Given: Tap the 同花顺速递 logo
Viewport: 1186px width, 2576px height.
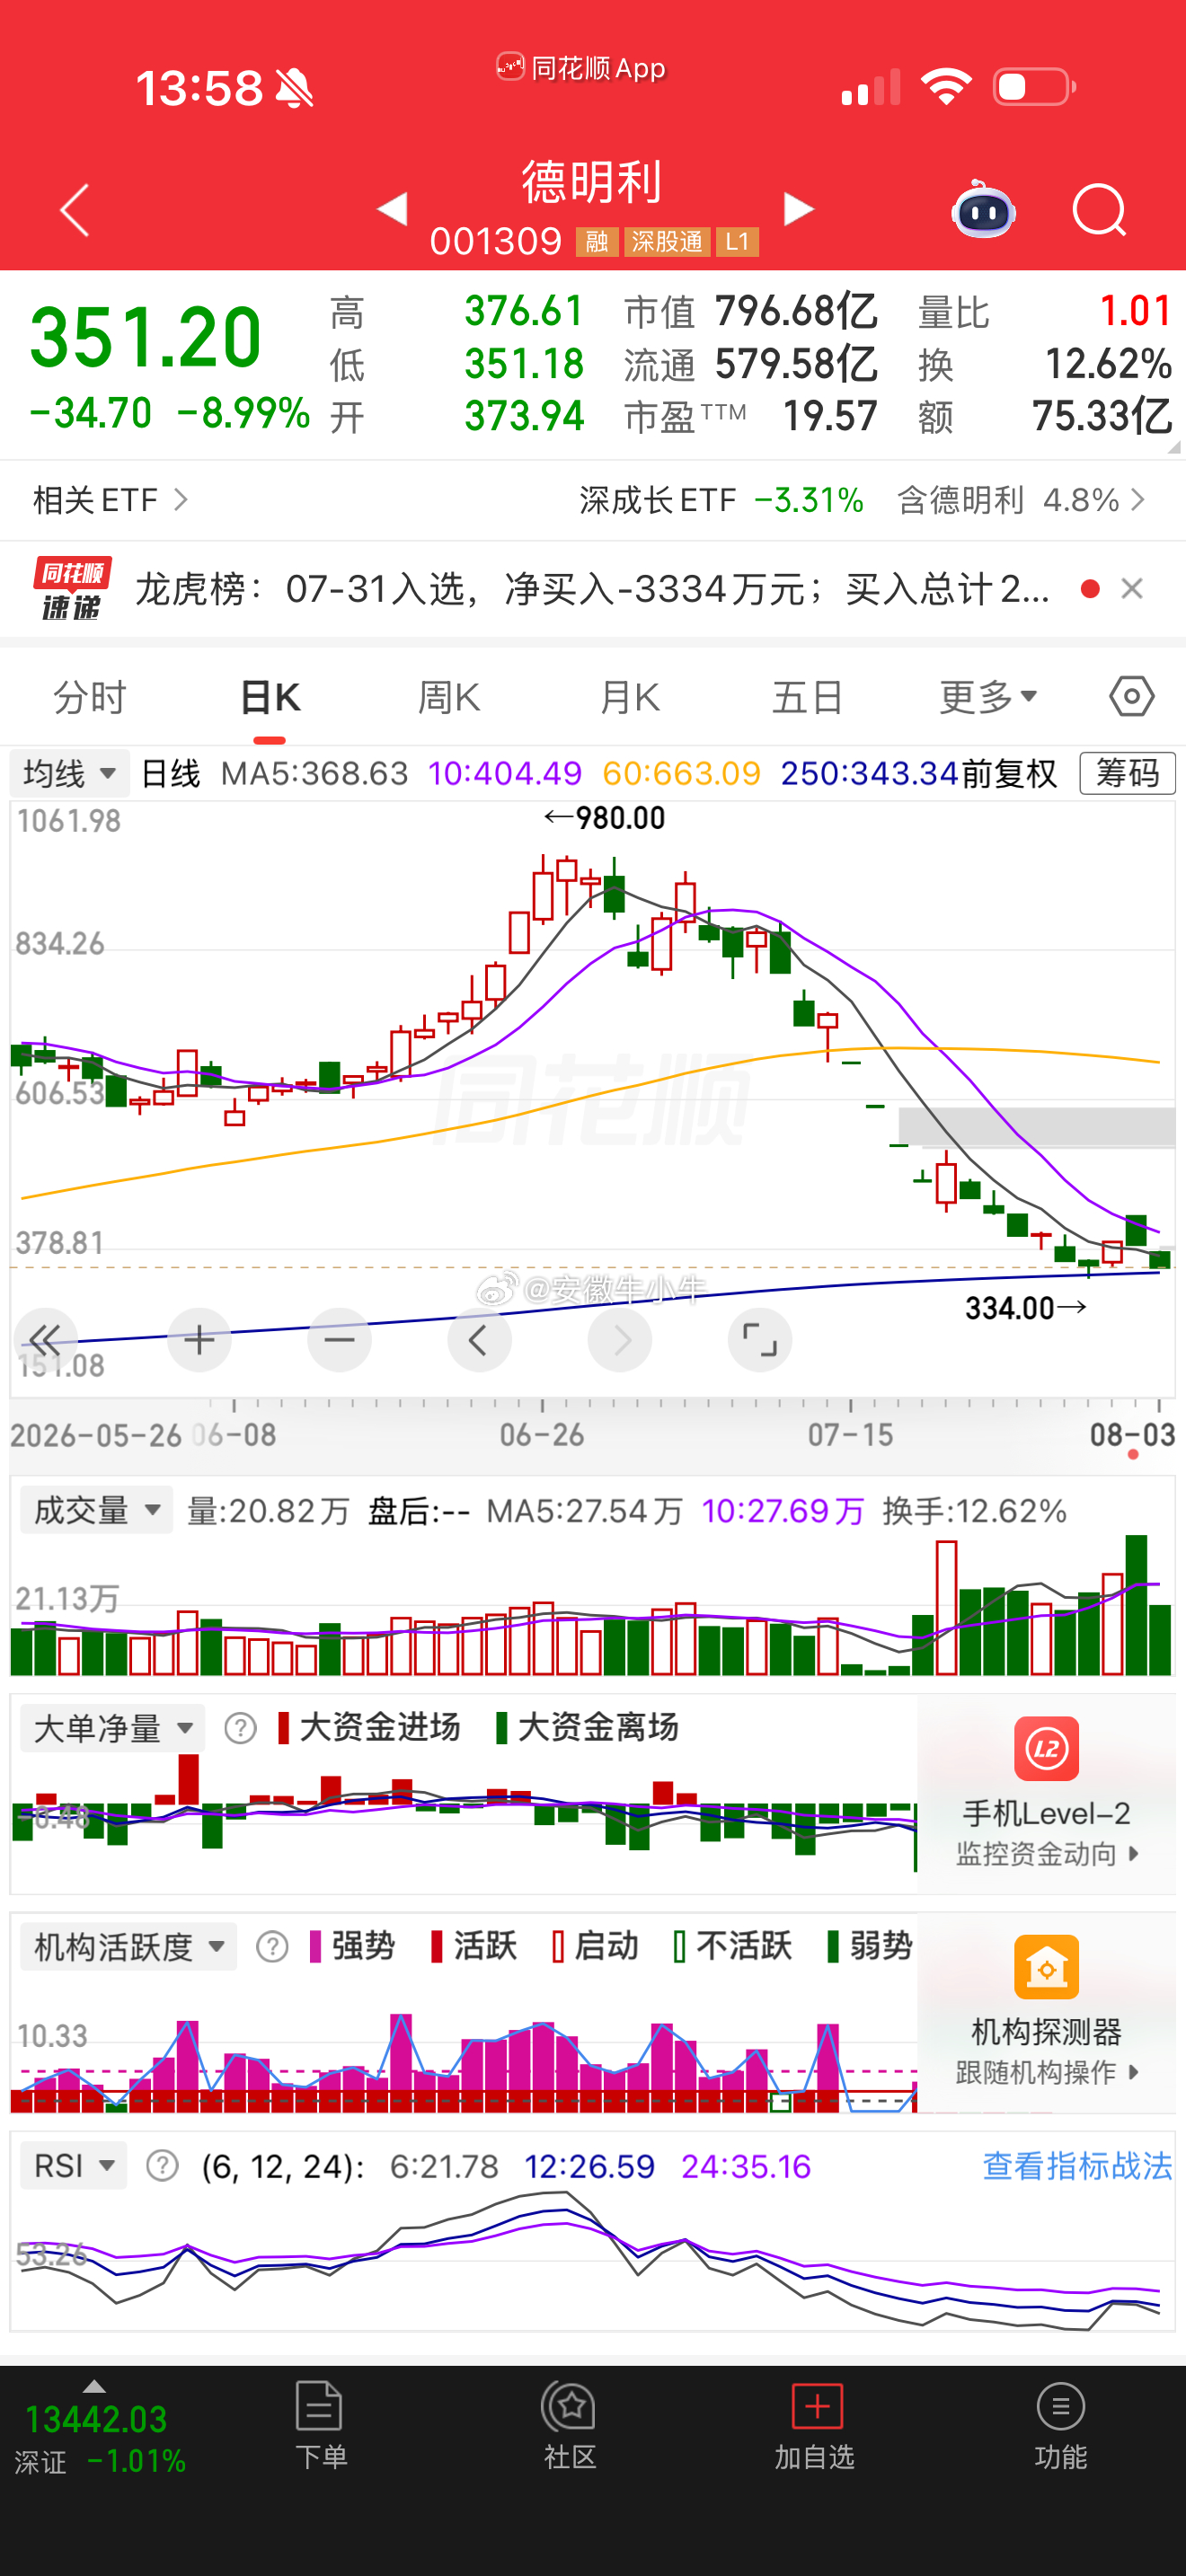Looking at the screenshot, I should (x=72, y=589).
